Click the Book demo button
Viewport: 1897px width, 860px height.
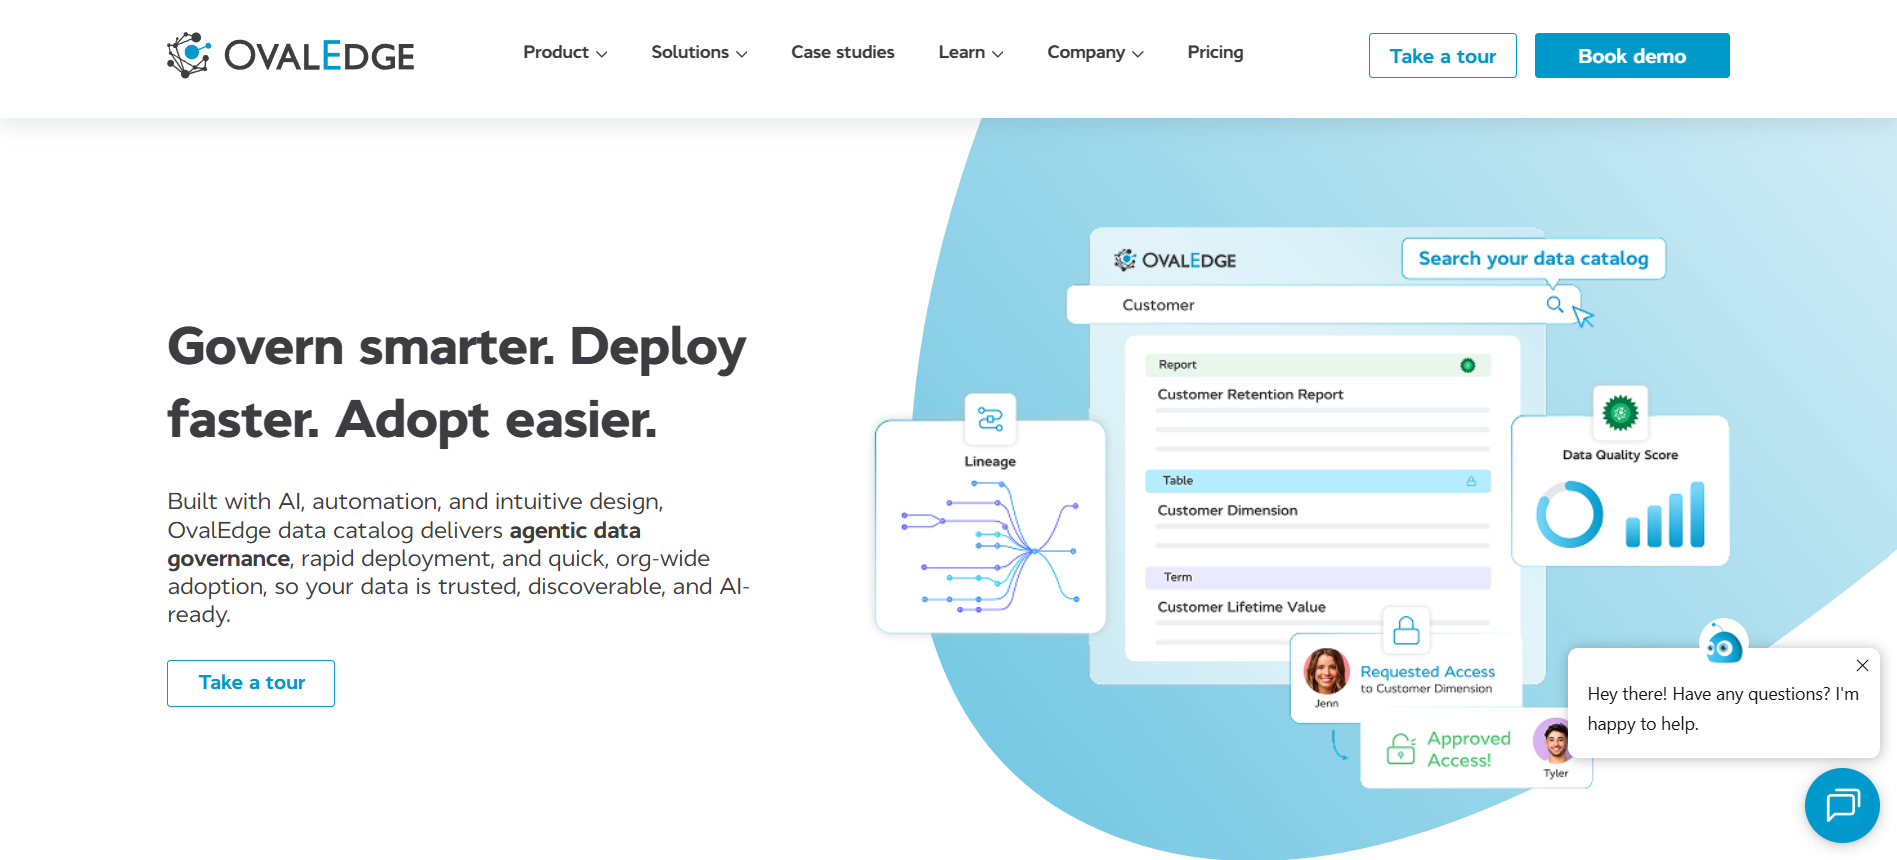1632,56
